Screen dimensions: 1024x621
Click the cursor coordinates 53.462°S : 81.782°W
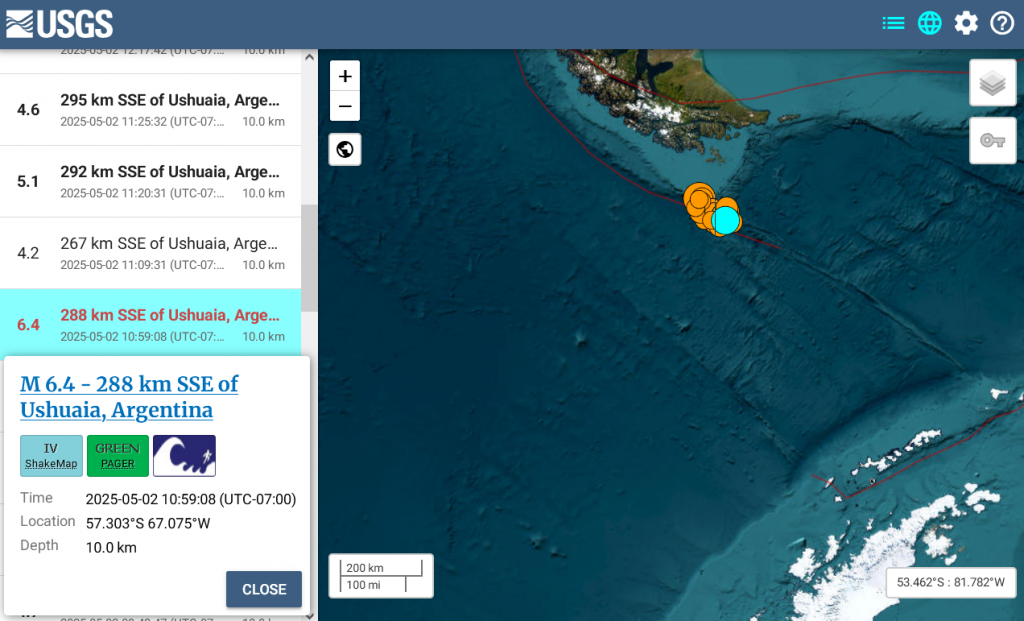950,582
